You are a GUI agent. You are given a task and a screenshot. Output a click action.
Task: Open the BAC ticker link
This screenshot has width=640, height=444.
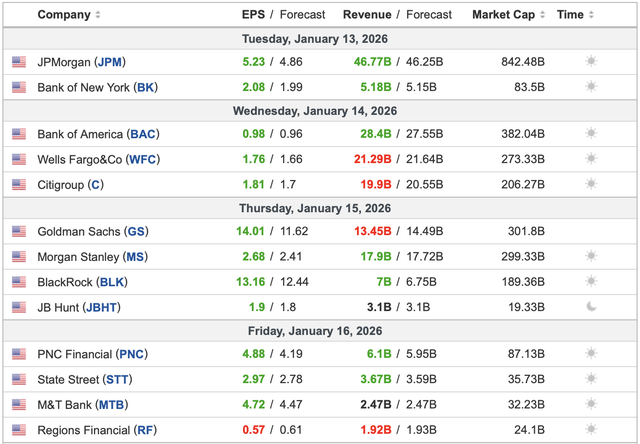tap(143, 134)
